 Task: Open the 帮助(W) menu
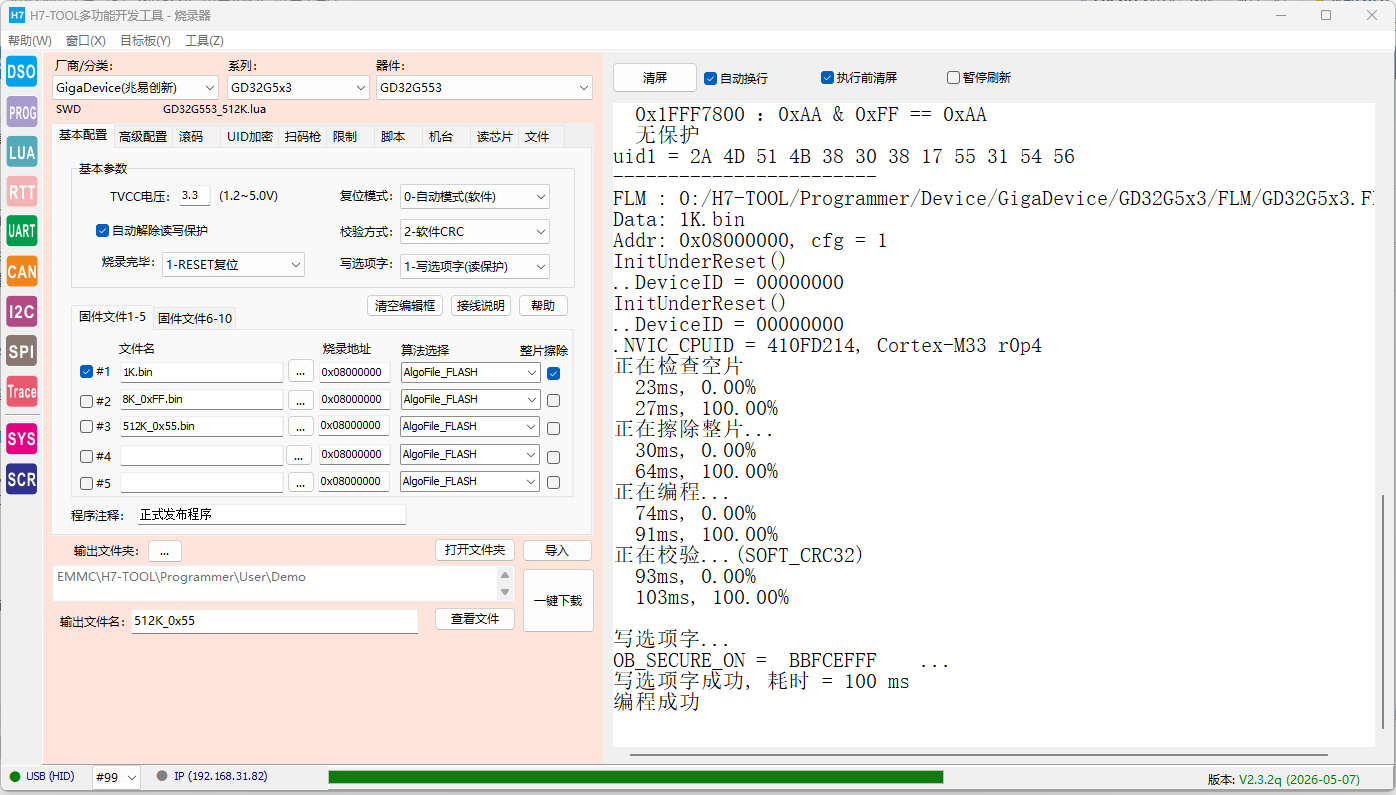30,41
